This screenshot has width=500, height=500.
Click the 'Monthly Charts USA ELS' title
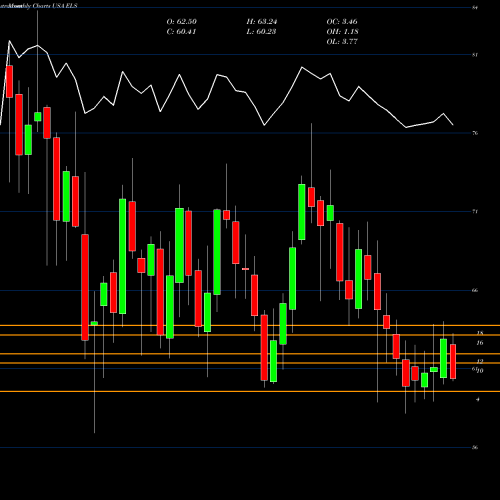[x=43, y=6]
